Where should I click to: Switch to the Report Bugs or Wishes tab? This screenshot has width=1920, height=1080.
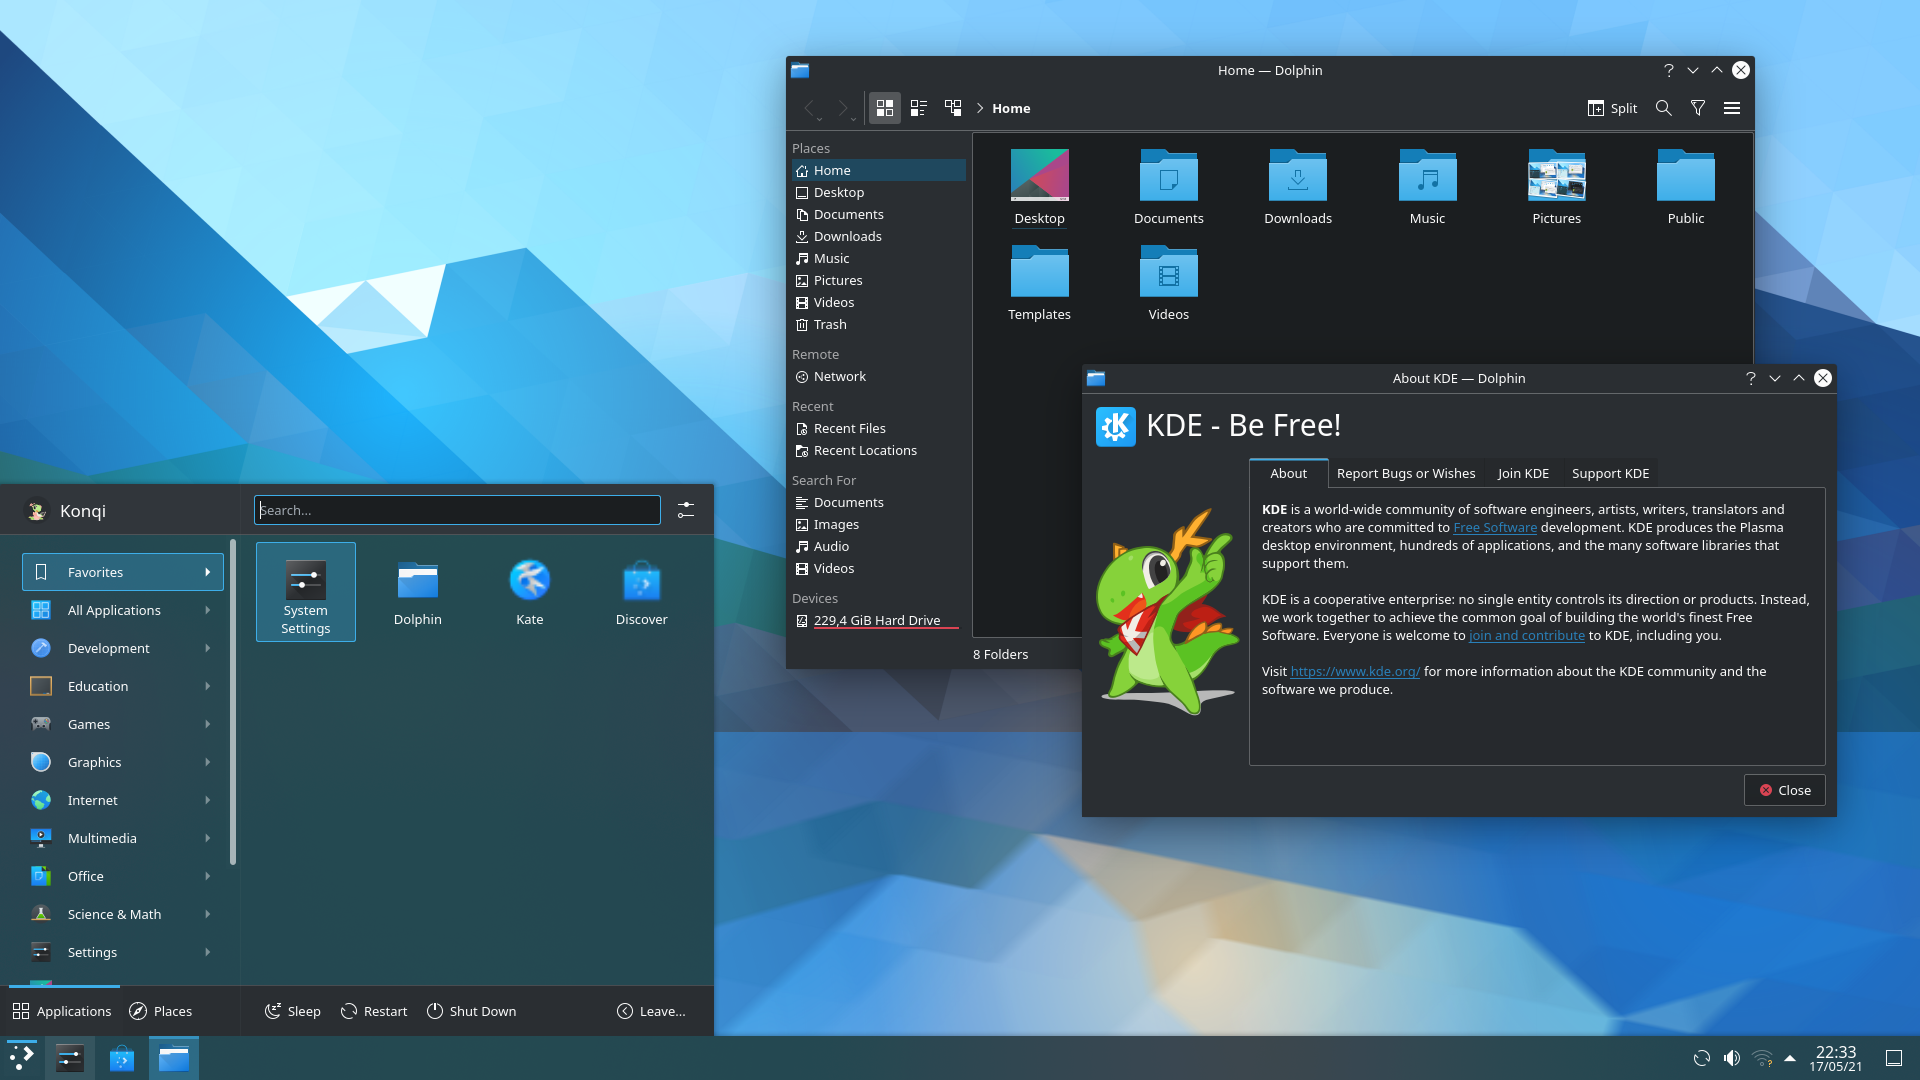(x=1406, y=472)
